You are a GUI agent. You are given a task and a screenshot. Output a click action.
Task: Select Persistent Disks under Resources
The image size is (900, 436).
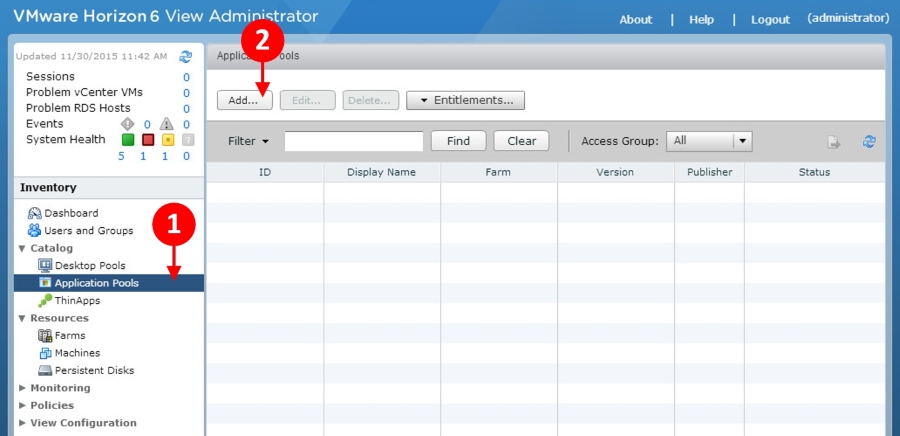[95, 371]
